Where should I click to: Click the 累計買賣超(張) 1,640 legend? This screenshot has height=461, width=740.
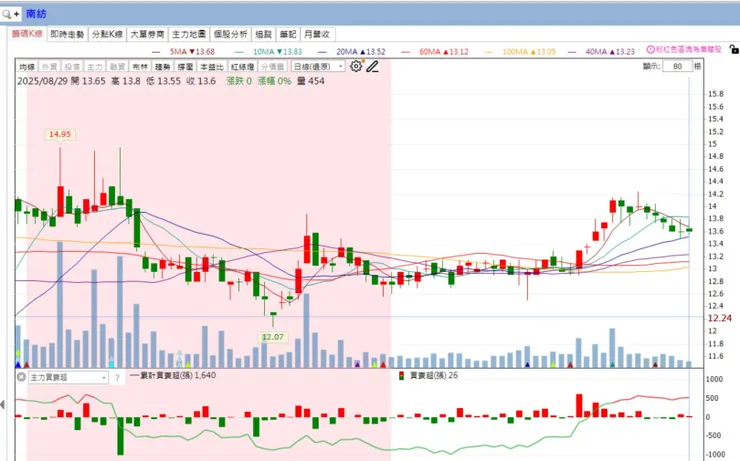pyautogui.click(x=173, y=376)
